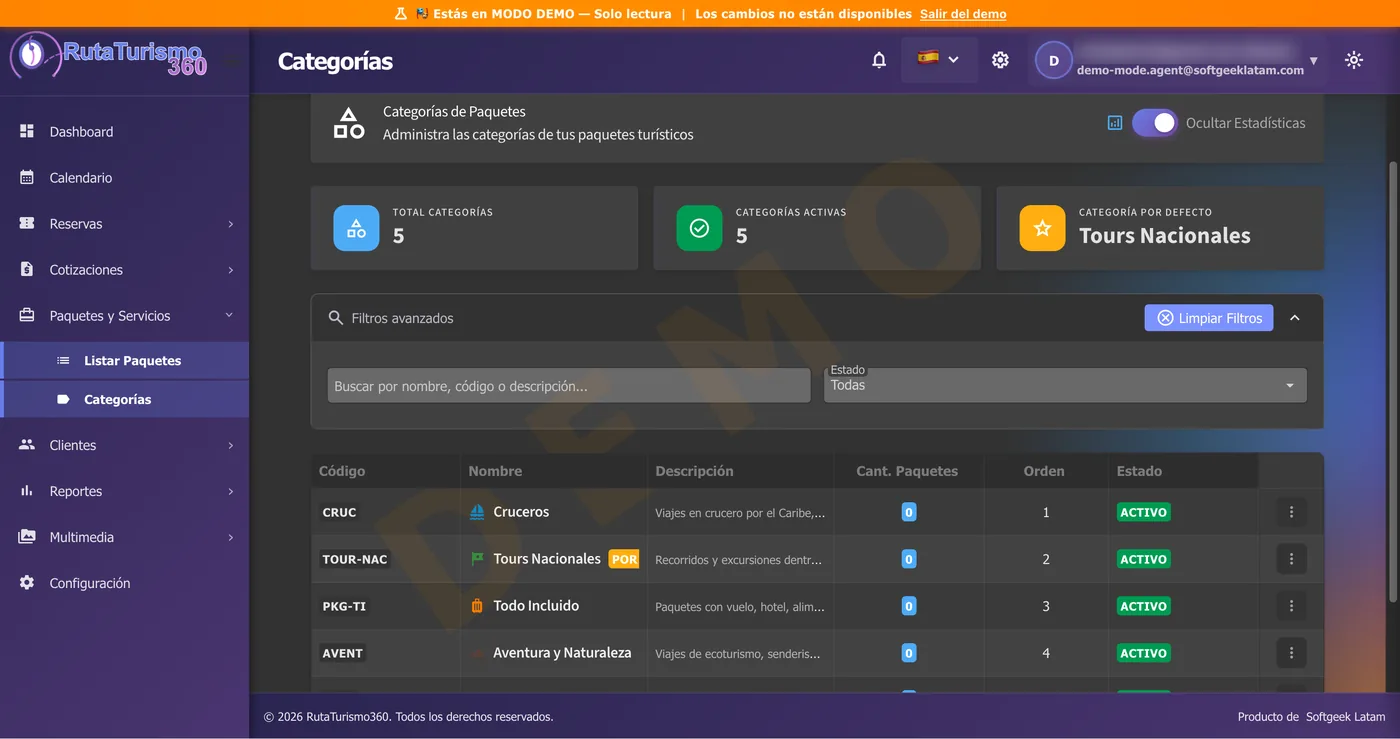Select the Categorías sidebar item
1400x739 pixels.
125,399
